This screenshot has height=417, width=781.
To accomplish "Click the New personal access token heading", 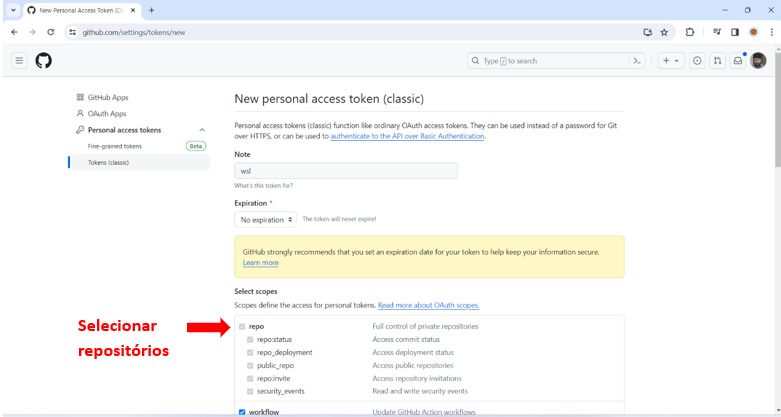I will 329,99.
